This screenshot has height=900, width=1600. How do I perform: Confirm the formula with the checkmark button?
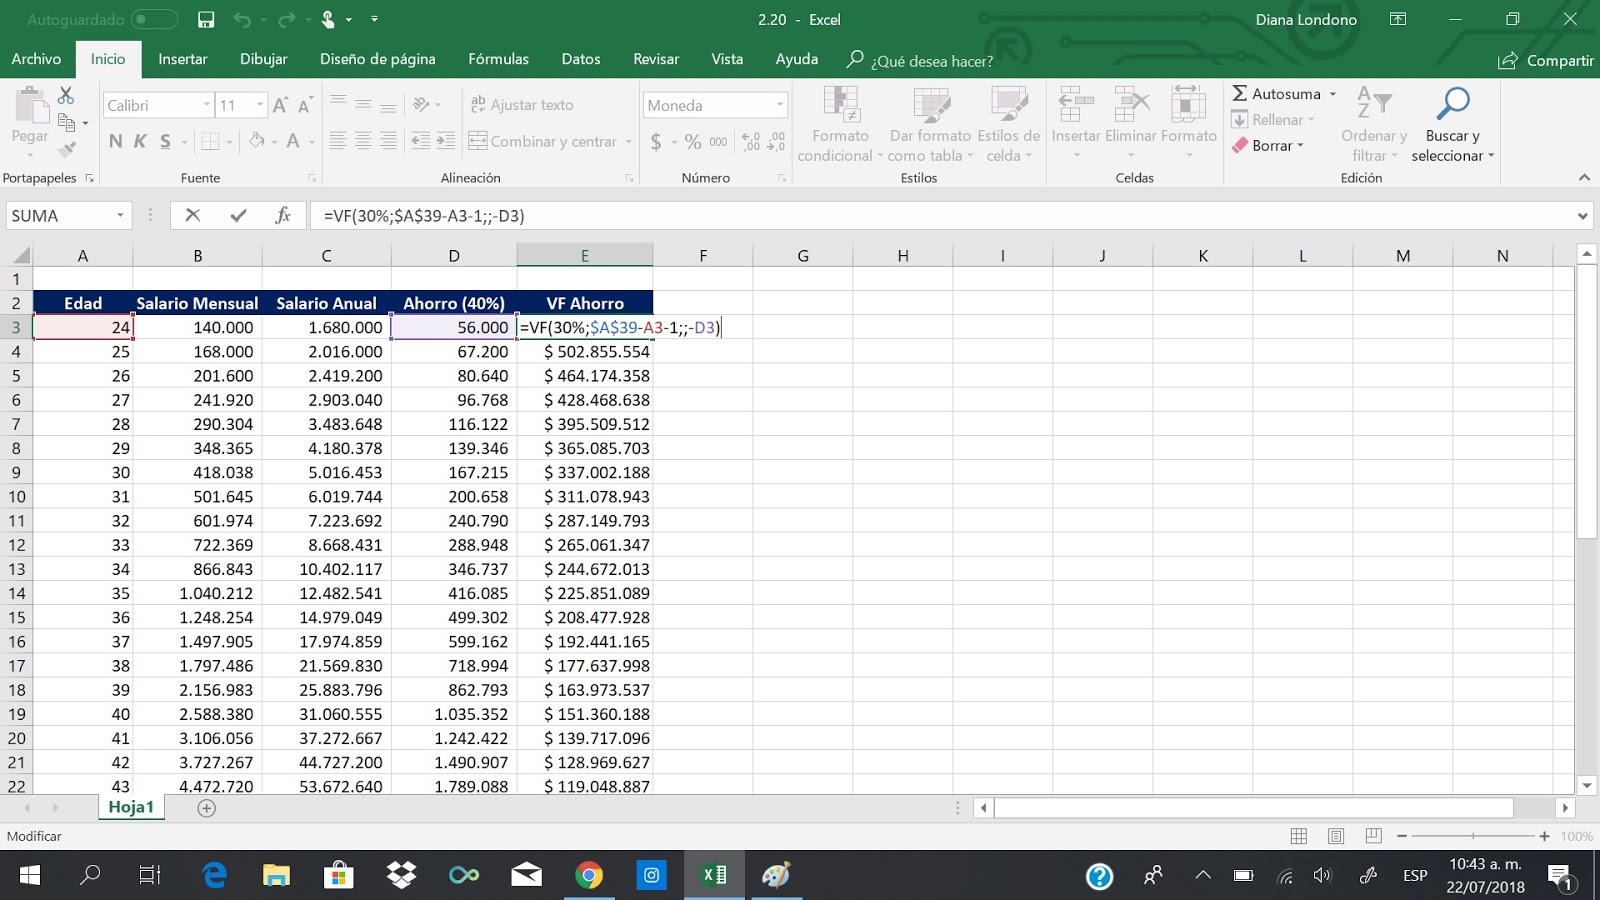coord(239,215)
